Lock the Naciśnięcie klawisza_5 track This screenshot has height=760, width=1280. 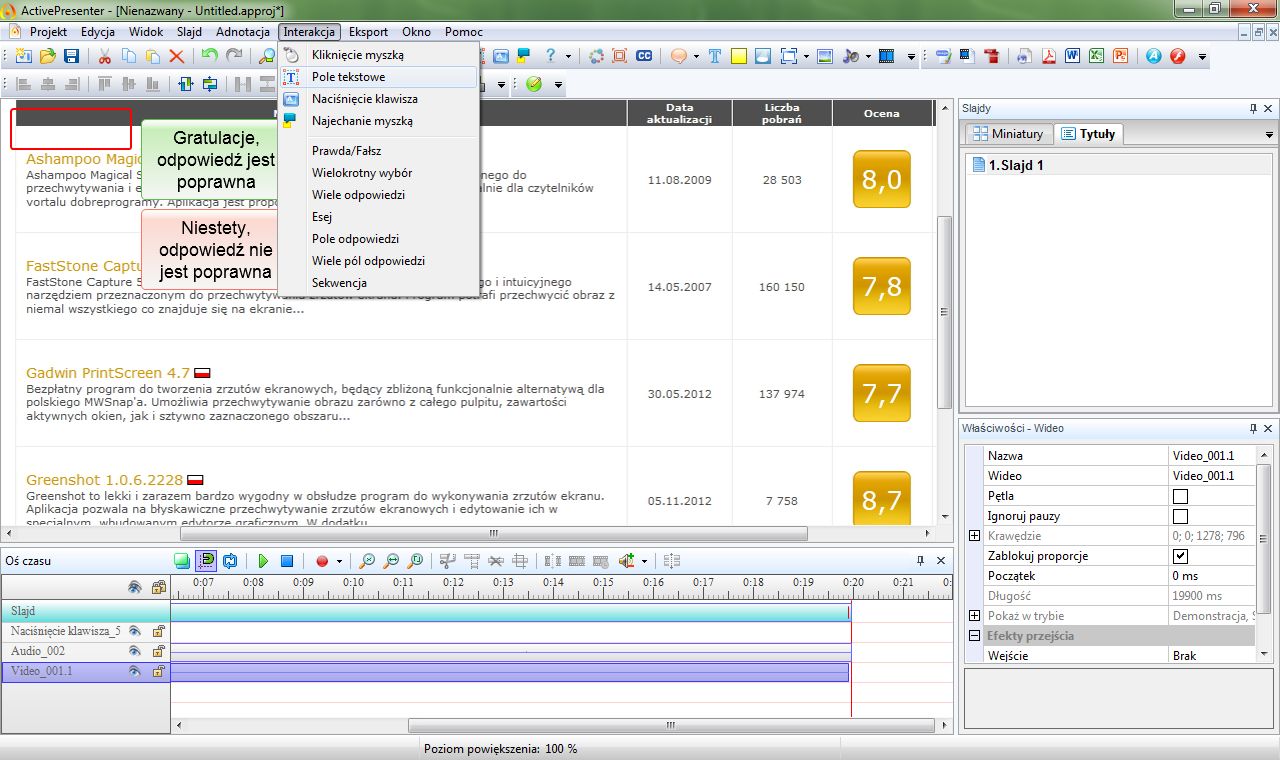(158, 631)
